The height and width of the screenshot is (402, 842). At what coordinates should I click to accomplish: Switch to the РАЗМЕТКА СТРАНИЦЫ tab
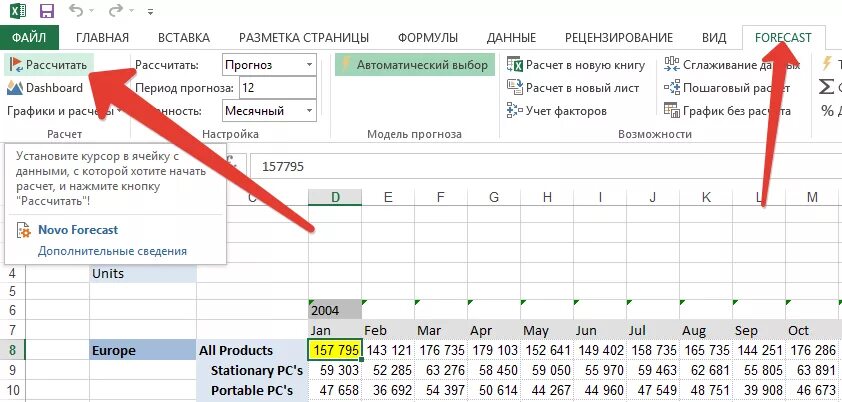[304, 38]
